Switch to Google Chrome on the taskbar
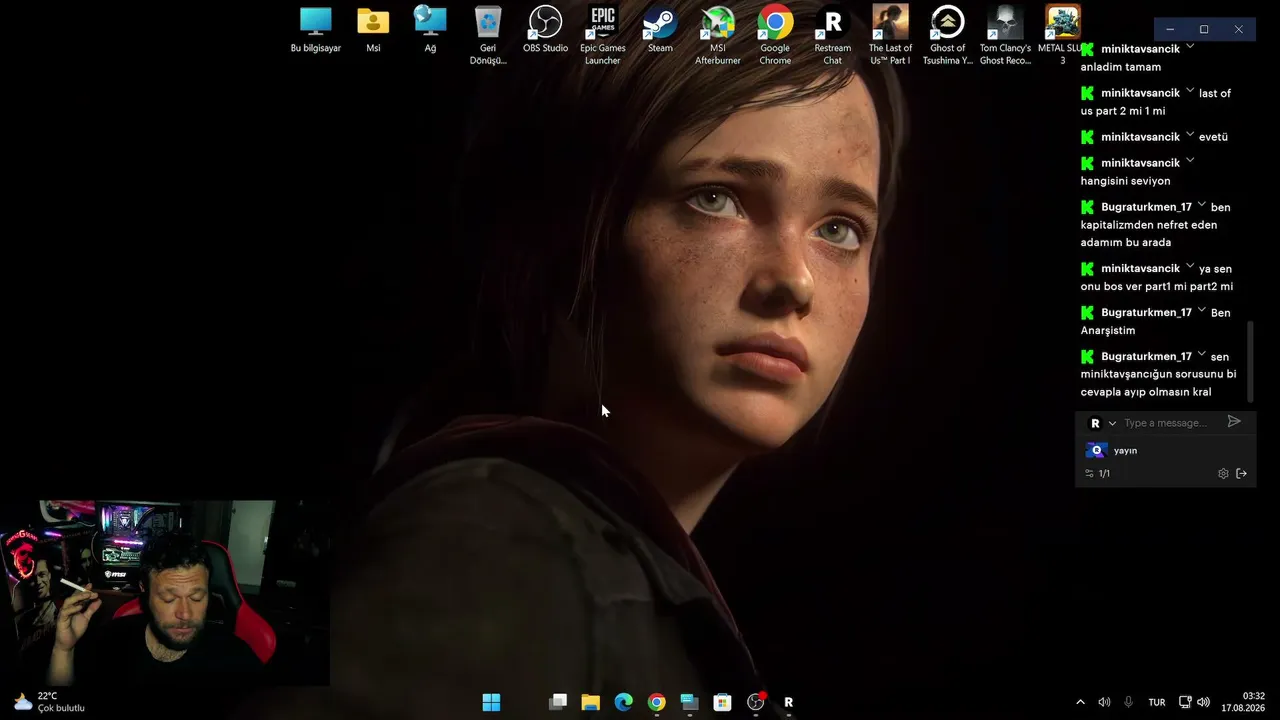The image size is (1280, 720). [656, 702]
